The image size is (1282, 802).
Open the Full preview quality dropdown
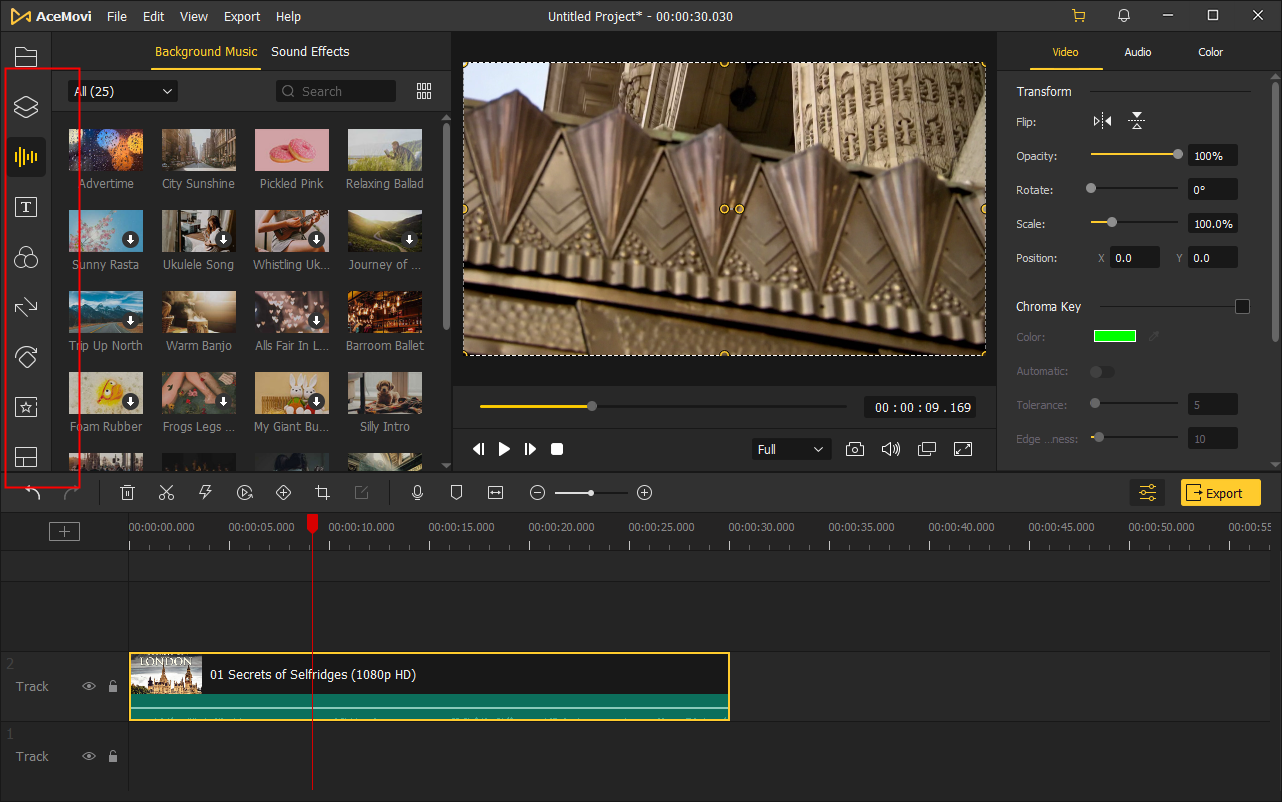tap(791, 449)
